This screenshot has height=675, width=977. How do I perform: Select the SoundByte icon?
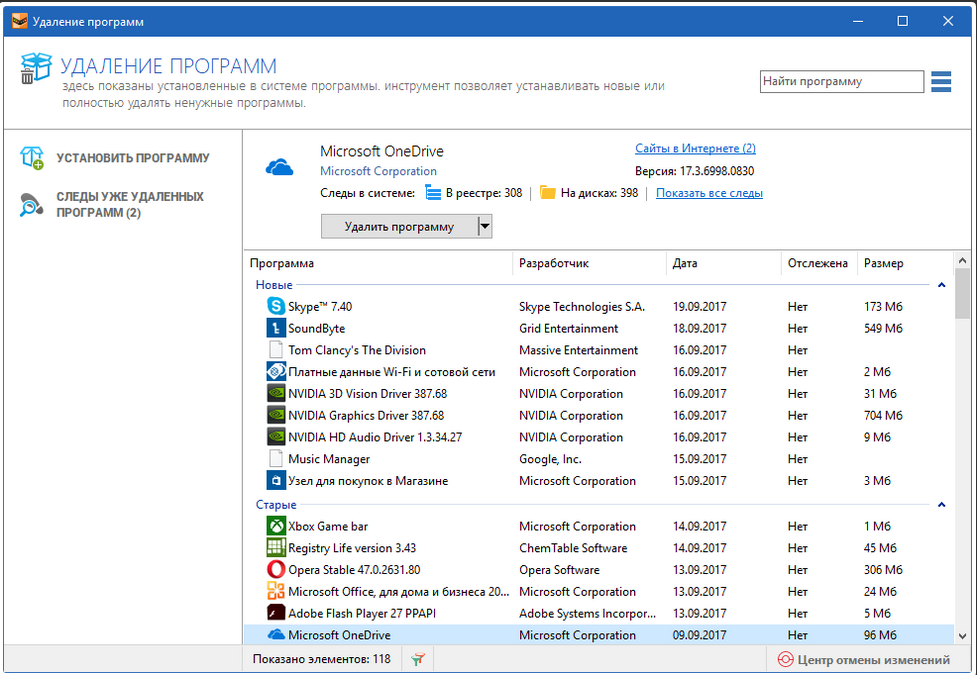(x=275, y=328)
